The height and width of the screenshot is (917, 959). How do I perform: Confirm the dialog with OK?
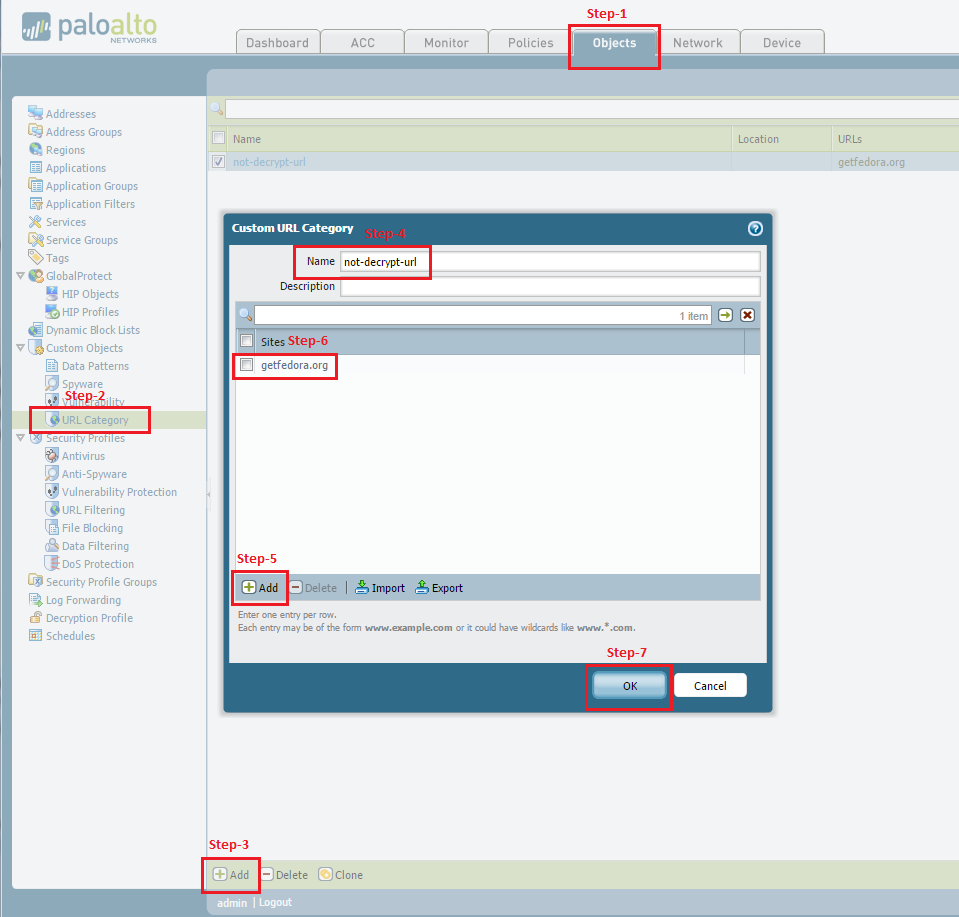point(629,686)
